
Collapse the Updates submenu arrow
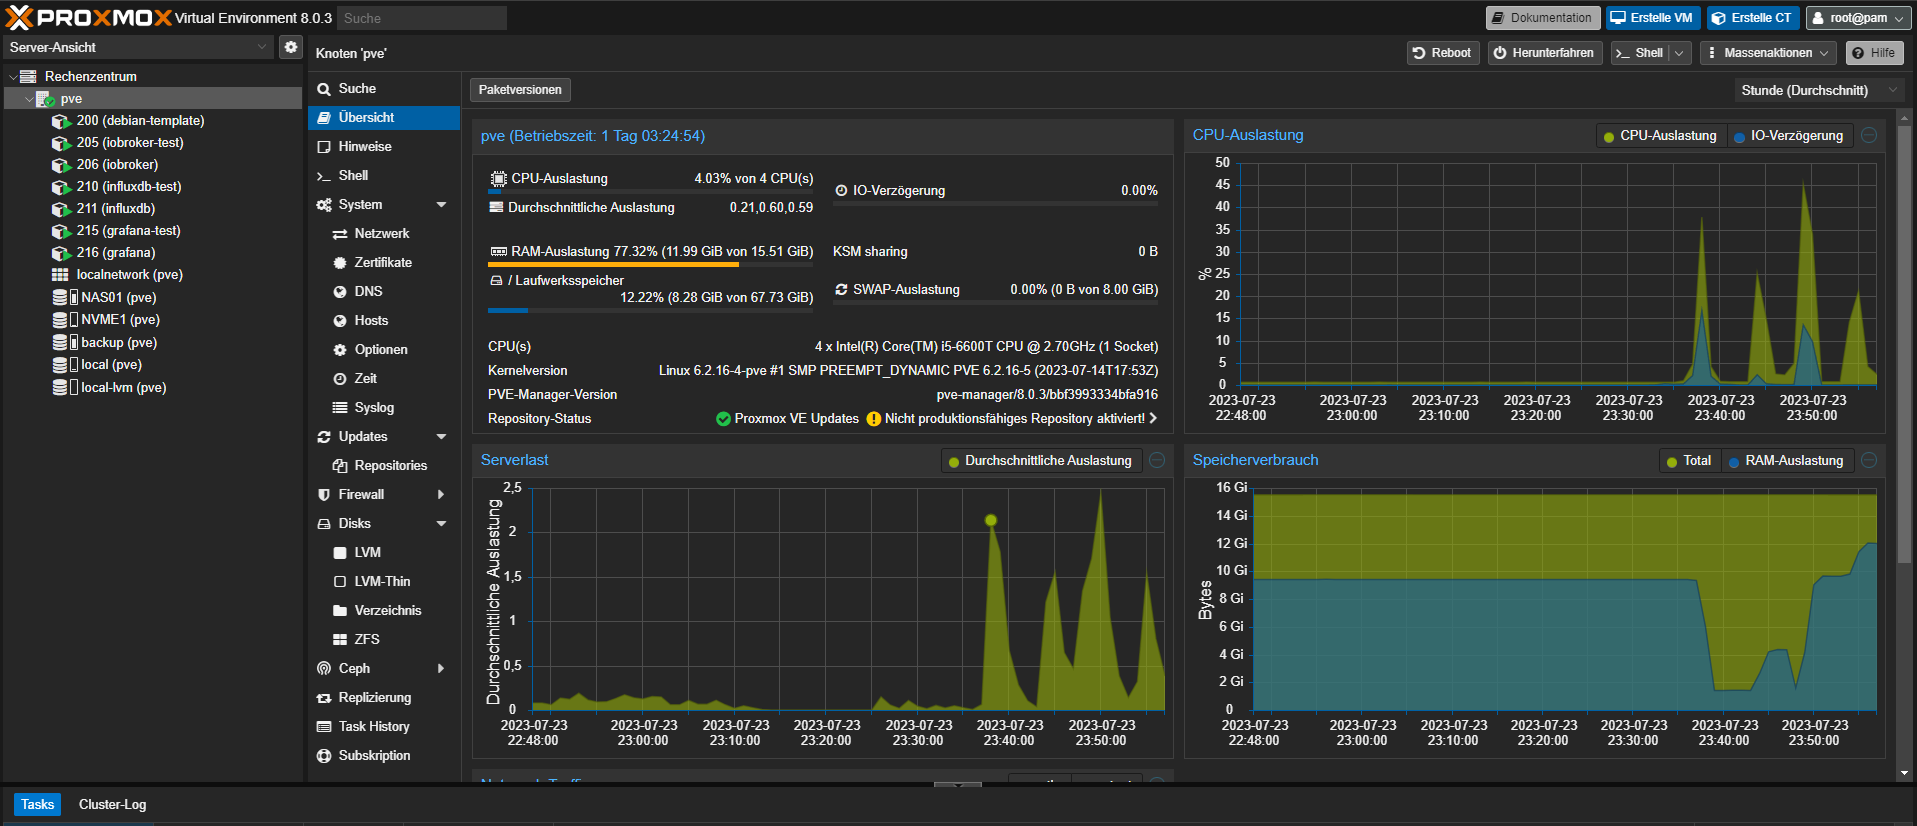click(441, 436)
